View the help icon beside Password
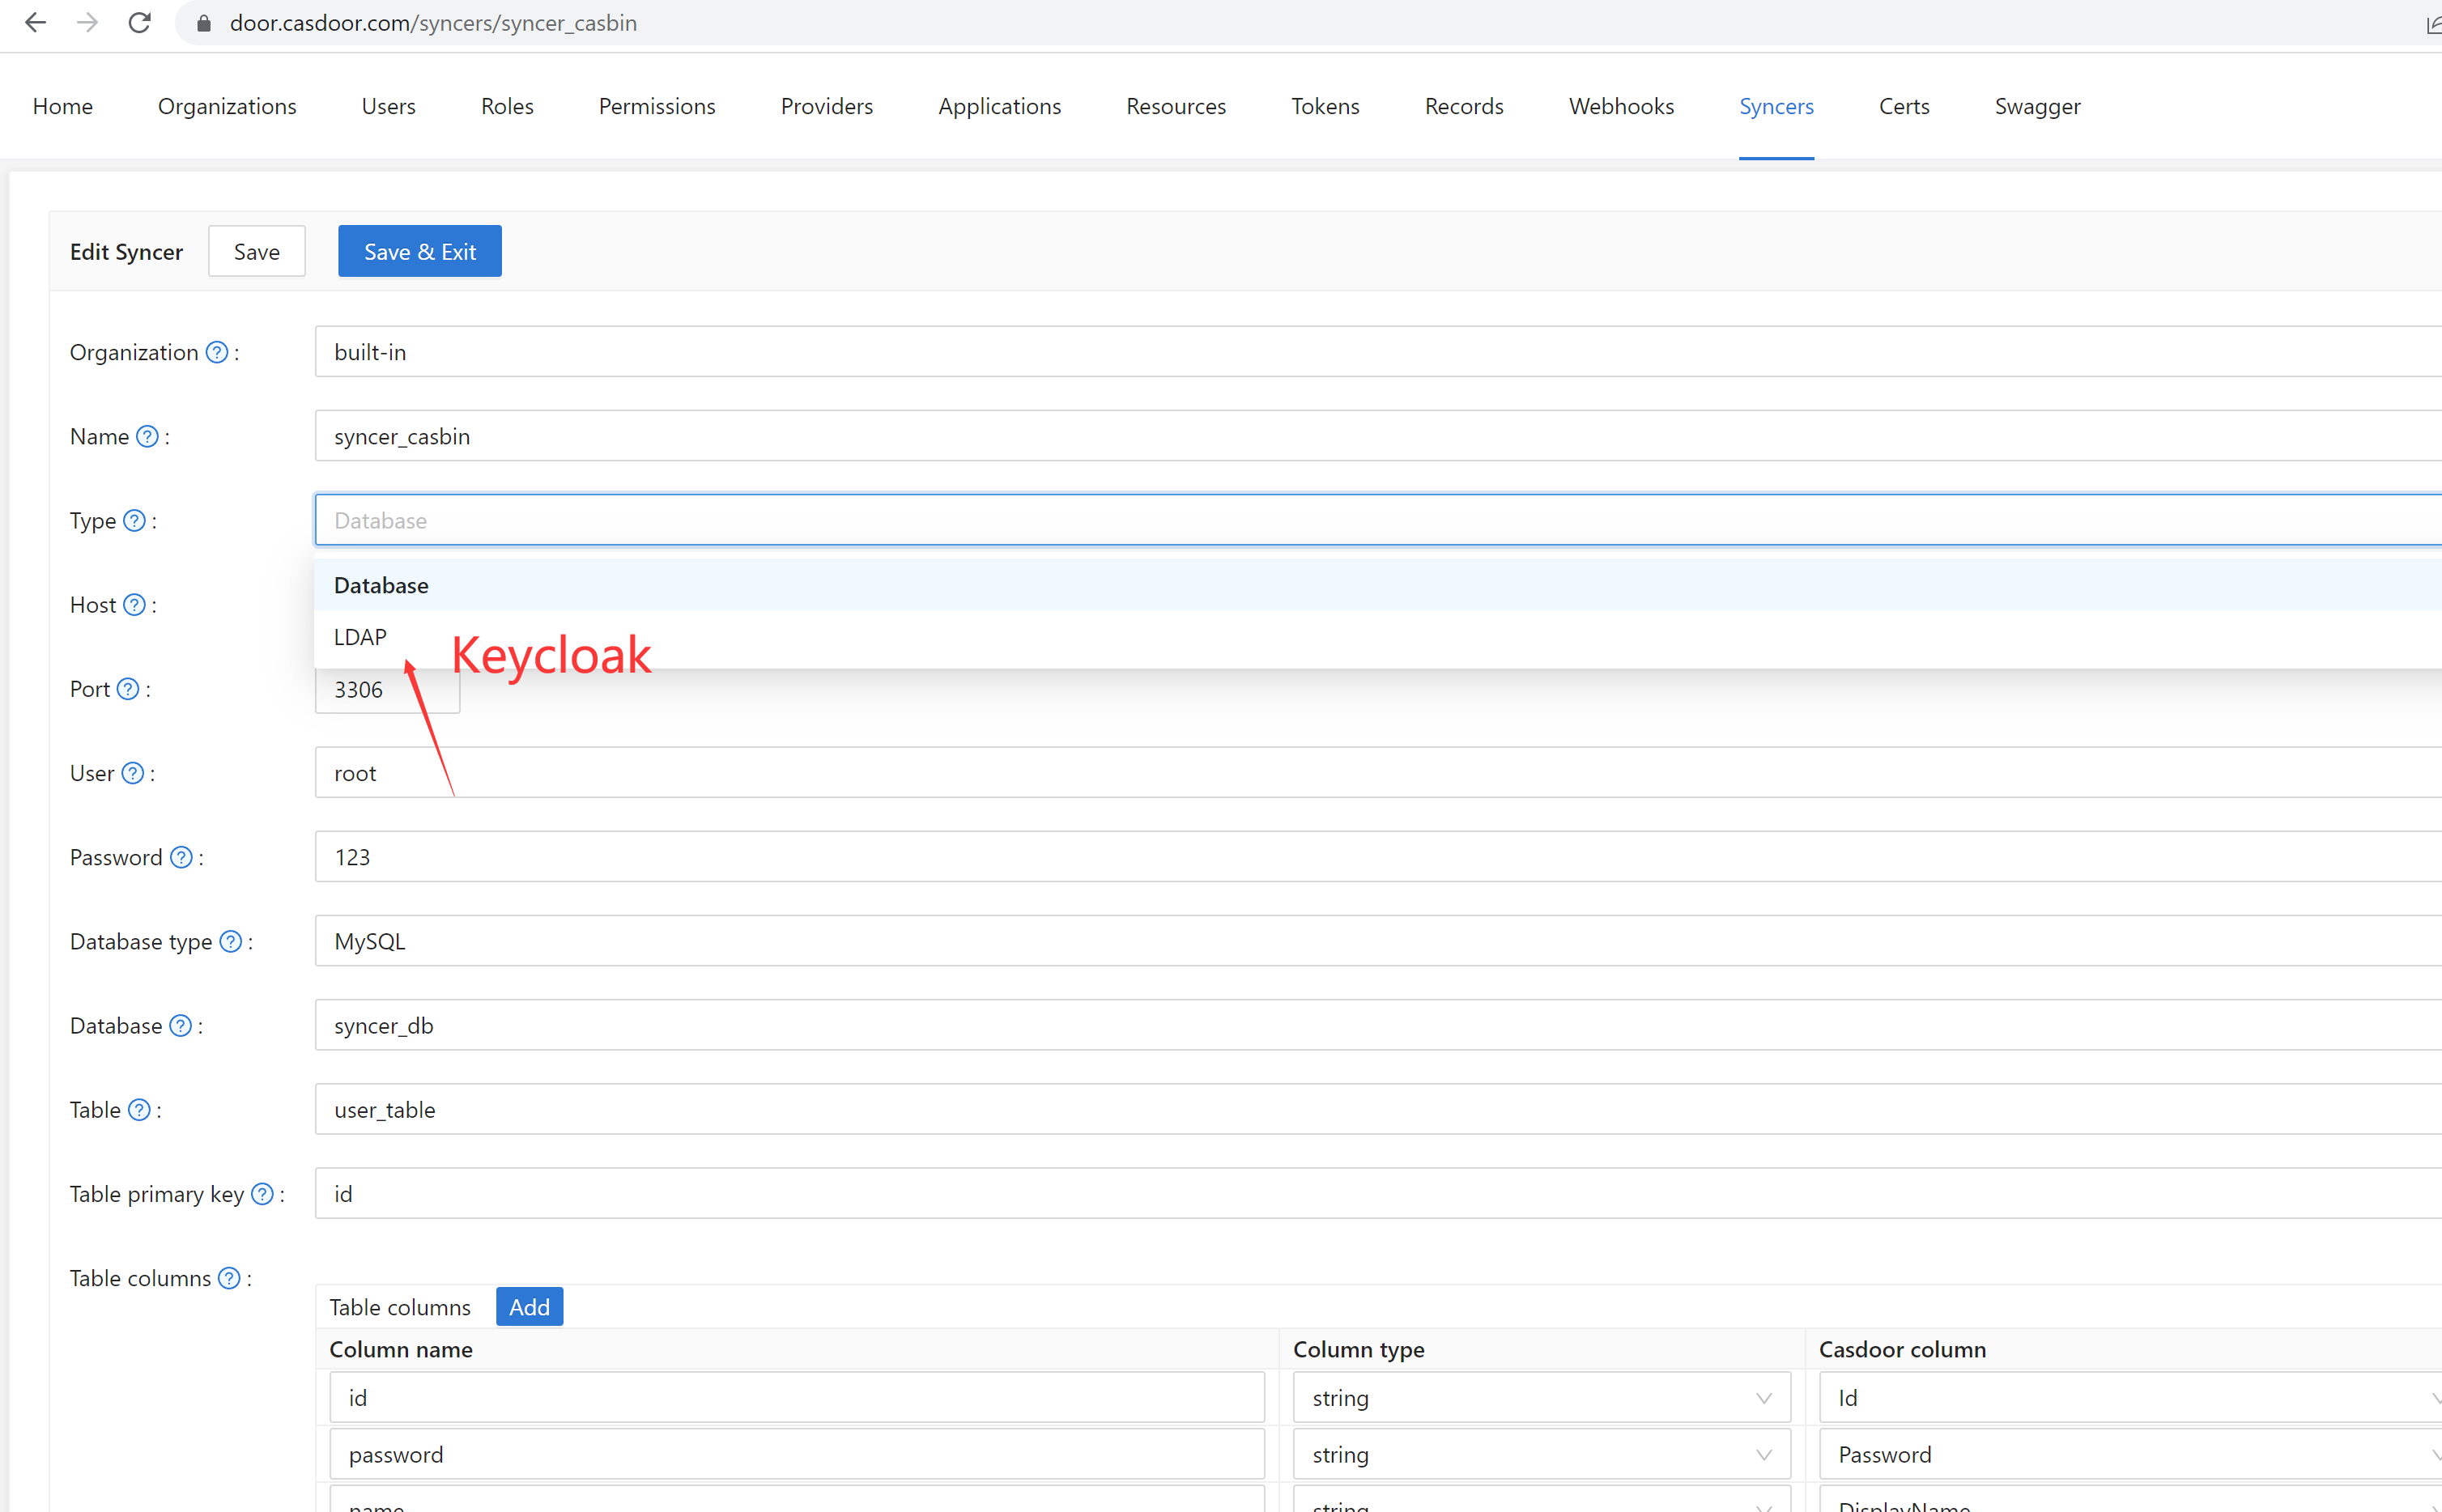This screenshot has width=2442, height=1512. click(181, 857)
